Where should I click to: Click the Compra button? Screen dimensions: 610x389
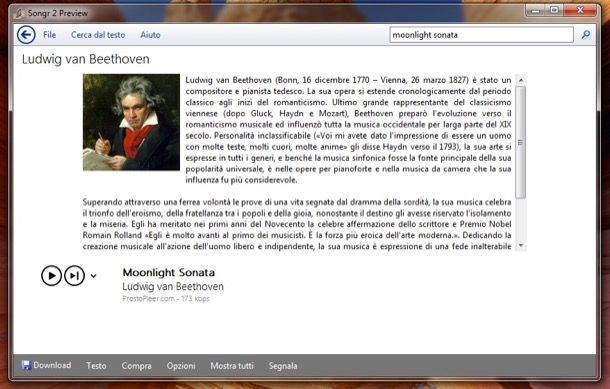click(x=137, y=366)
